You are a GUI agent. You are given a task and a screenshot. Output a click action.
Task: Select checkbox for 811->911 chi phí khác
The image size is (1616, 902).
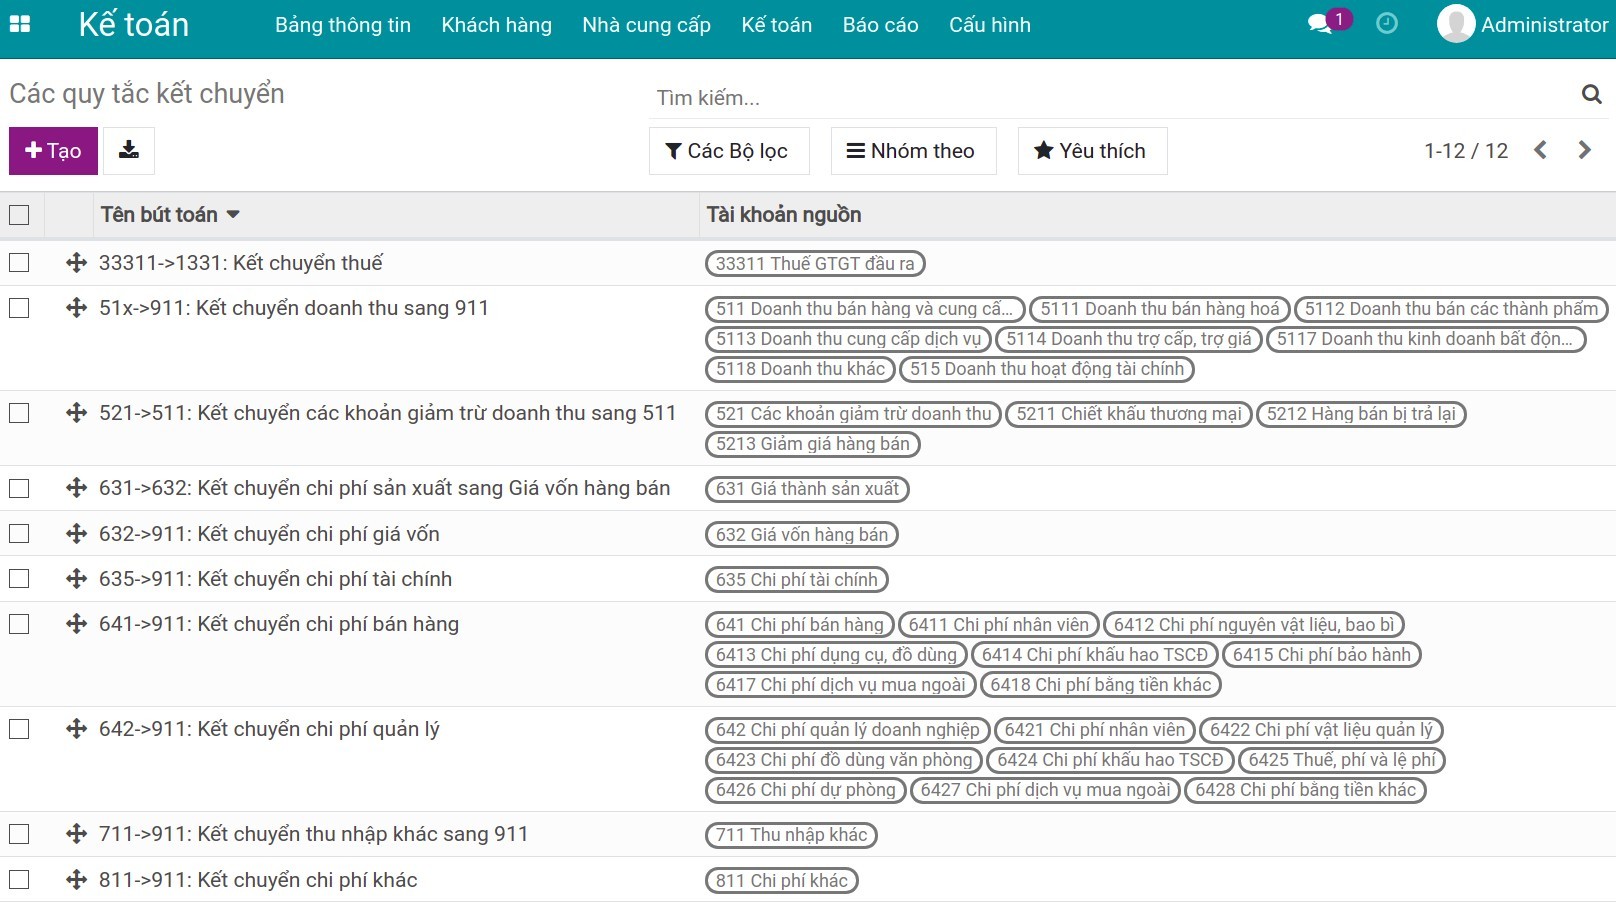click(x=19, y=880)
